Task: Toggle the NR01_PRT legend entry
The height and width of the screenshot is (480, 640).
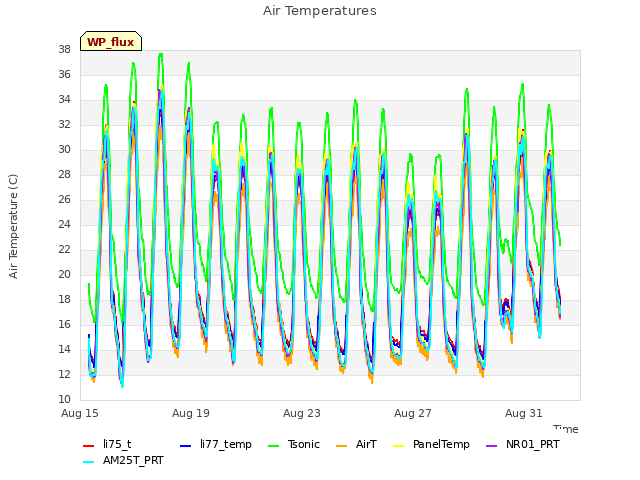Action: click(x=523, y=444)
